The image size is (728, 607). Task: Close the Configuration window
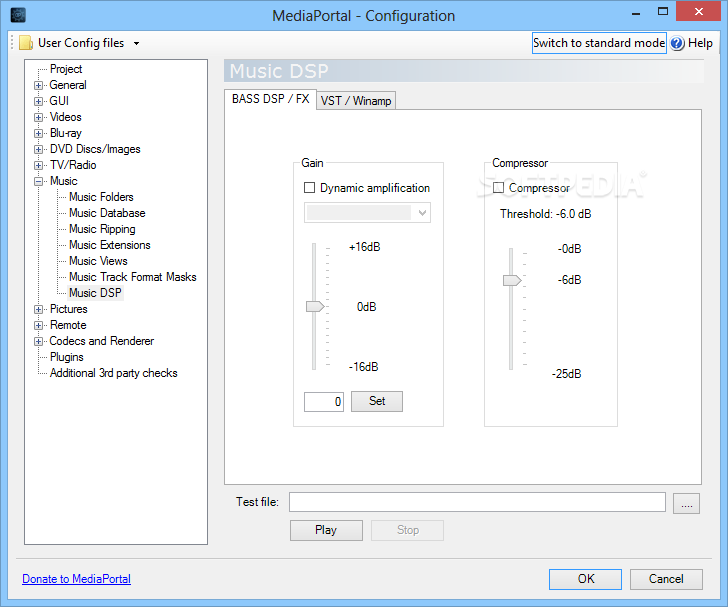click(x=699, y=12)
